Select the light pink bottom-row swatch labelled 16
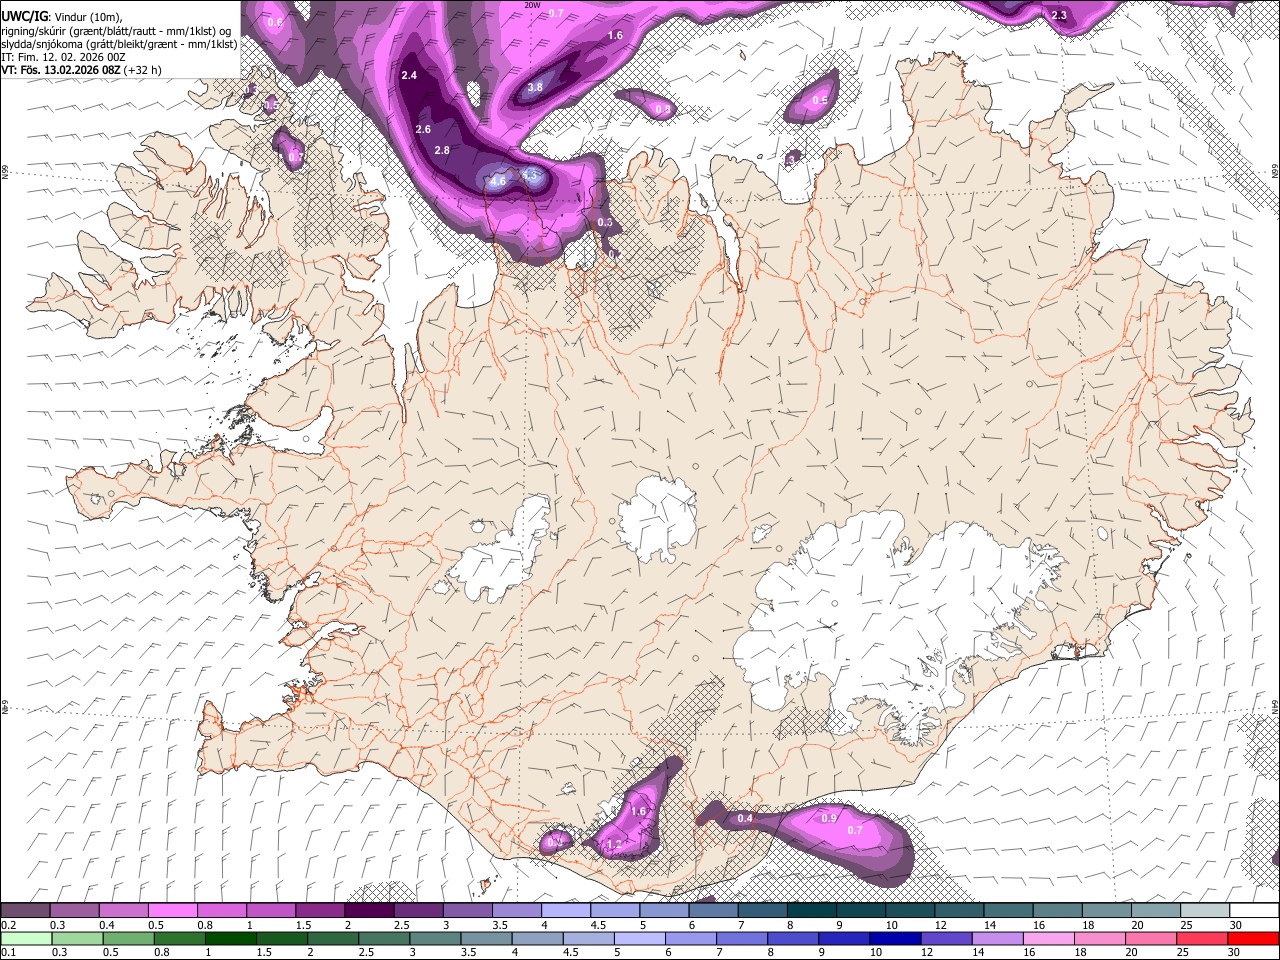 [1048, 938]
